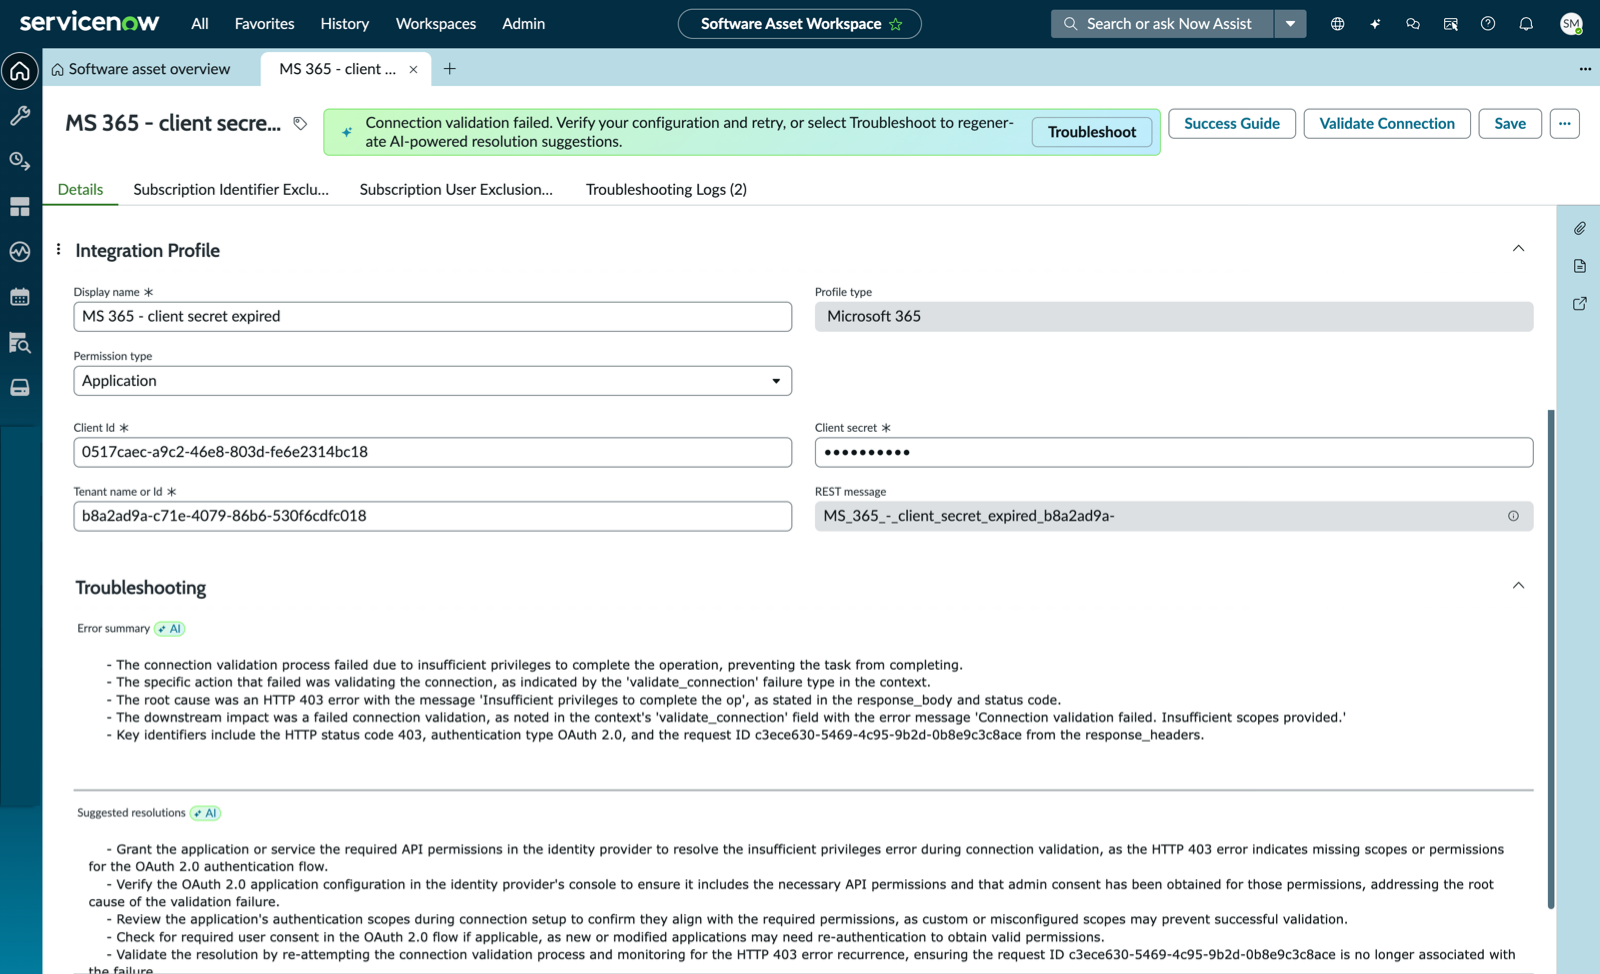Select the Details tab
The width and height of the screenshot is (1600, 974).
tap(80, 189)
